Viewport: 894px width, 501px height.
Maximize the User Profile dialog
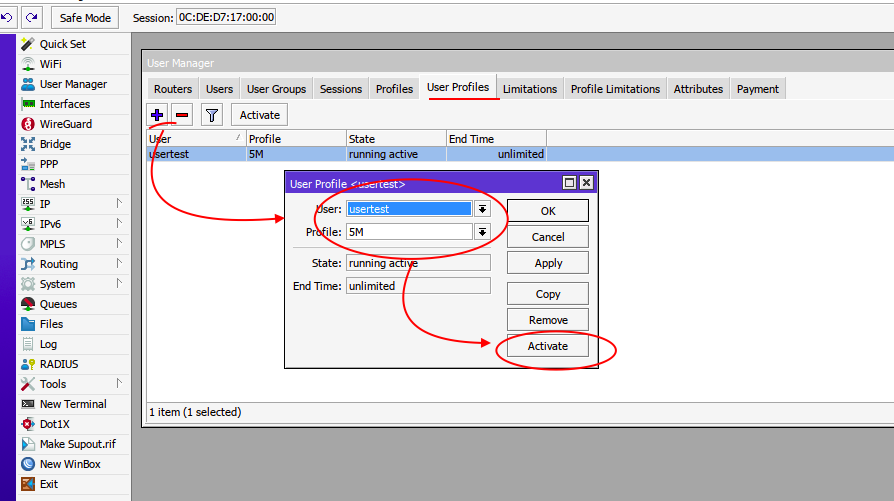click(x=569, y=183)
